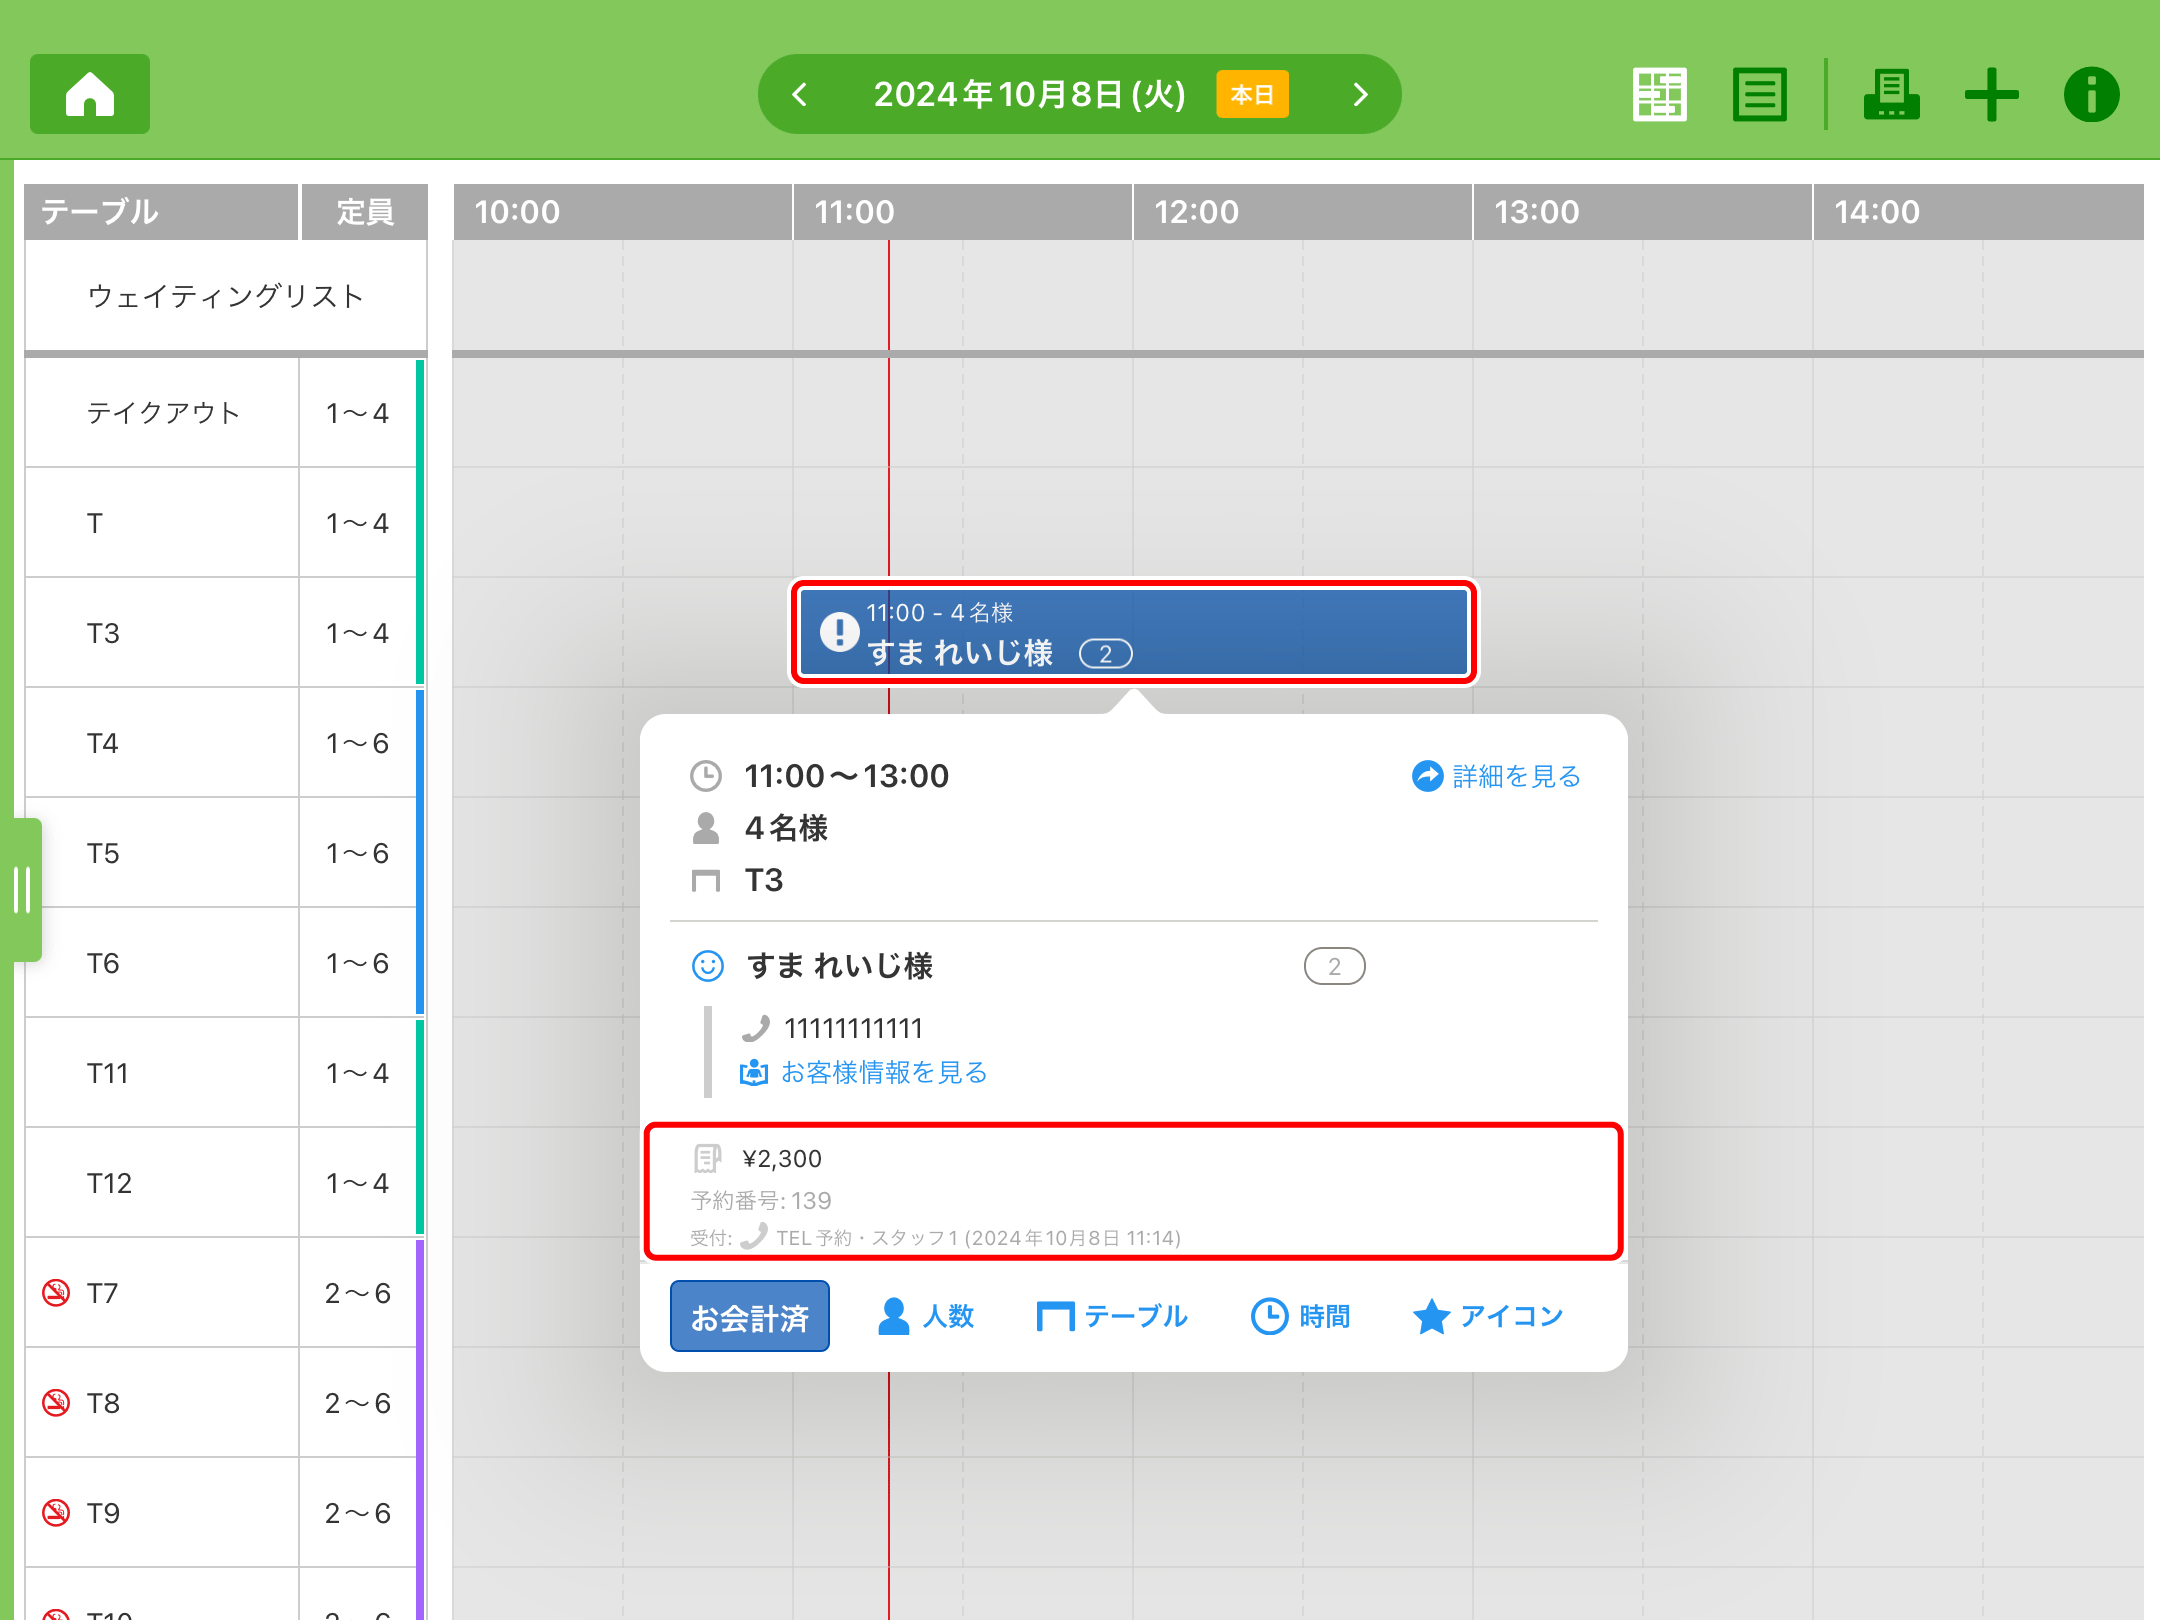Go to the home screen
The height and width of the screenshot is (1620, 2160).
90,94
